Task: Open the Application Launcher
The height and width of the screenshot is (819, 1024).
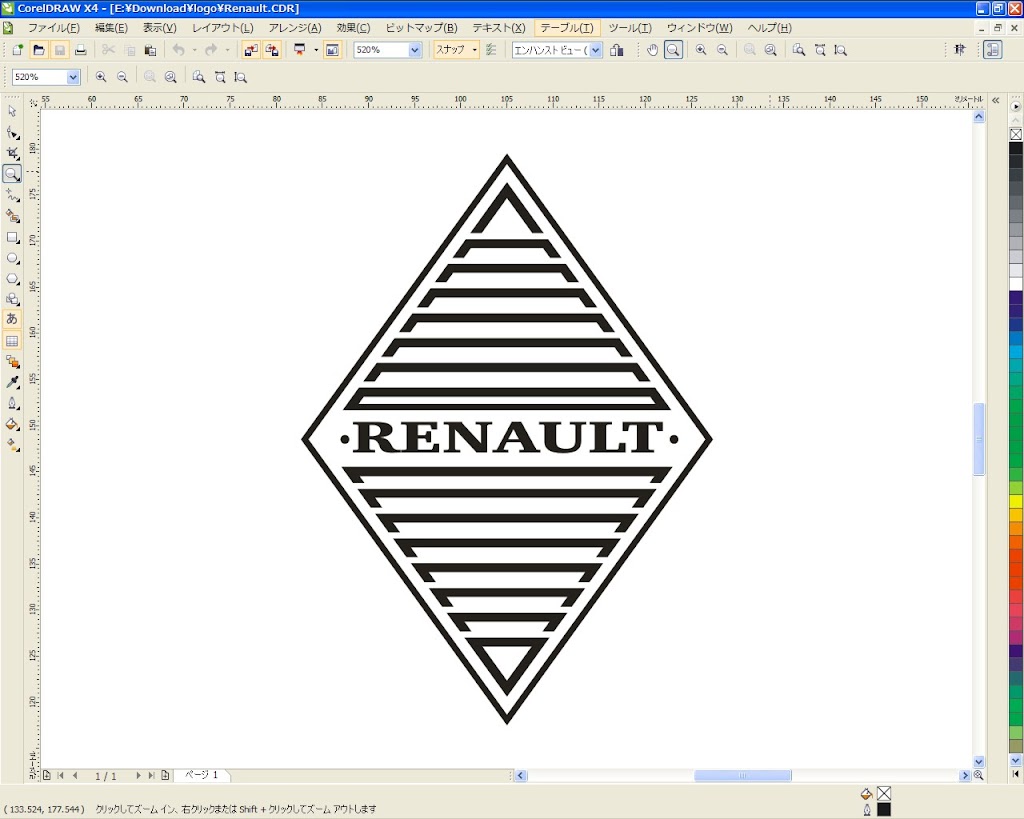Action: 300,50
